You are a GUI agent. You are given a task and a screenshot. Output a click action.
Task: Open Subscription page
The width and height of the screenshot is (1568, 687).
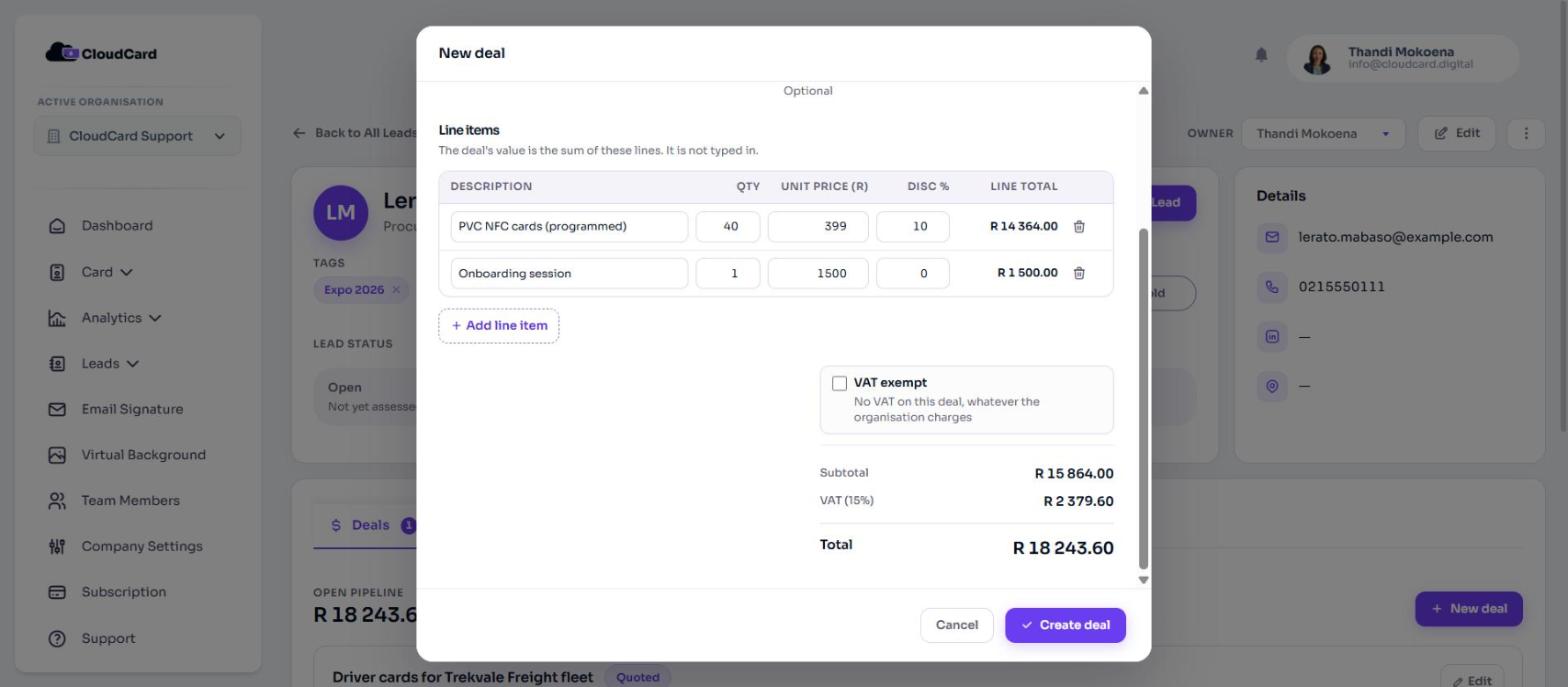124,592
